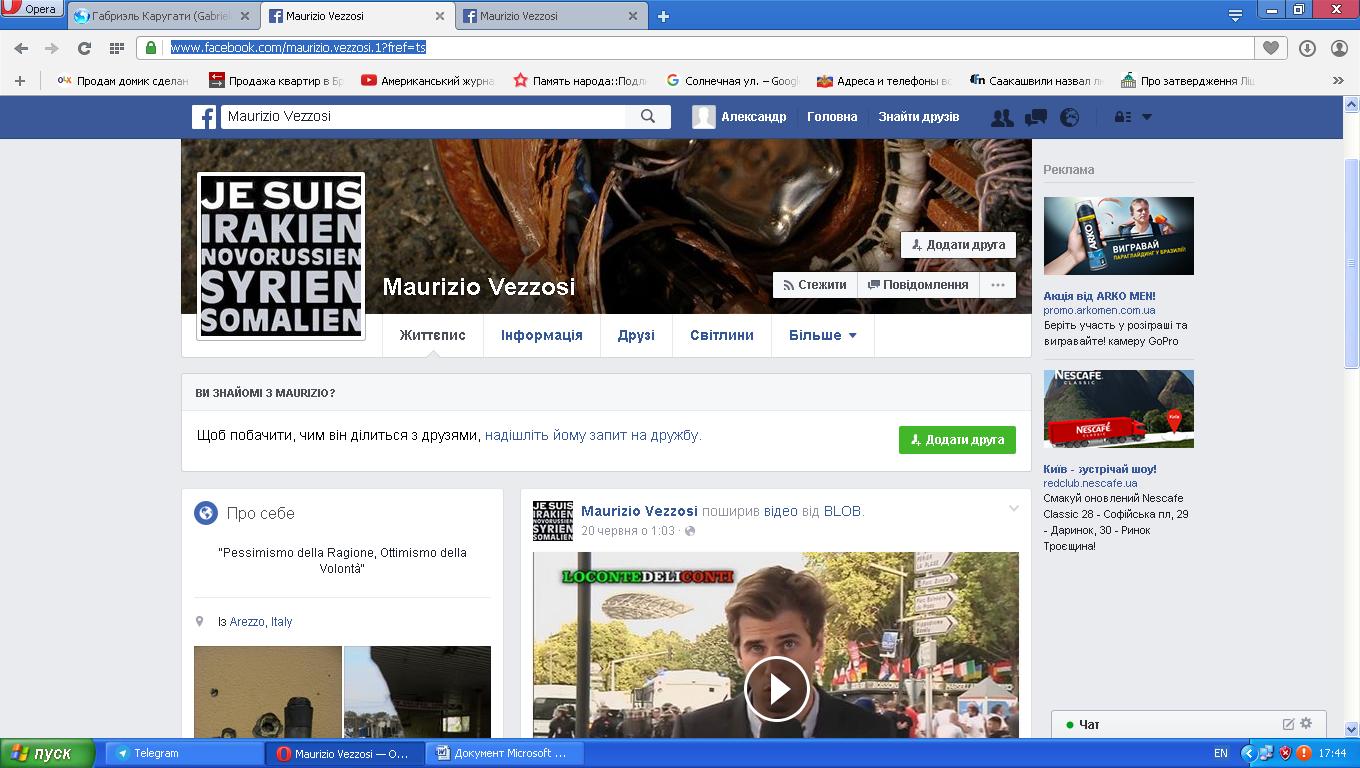Open the notifications globe icon
This screenshot has height=768, width=1360.
(x=1069, y=117)
